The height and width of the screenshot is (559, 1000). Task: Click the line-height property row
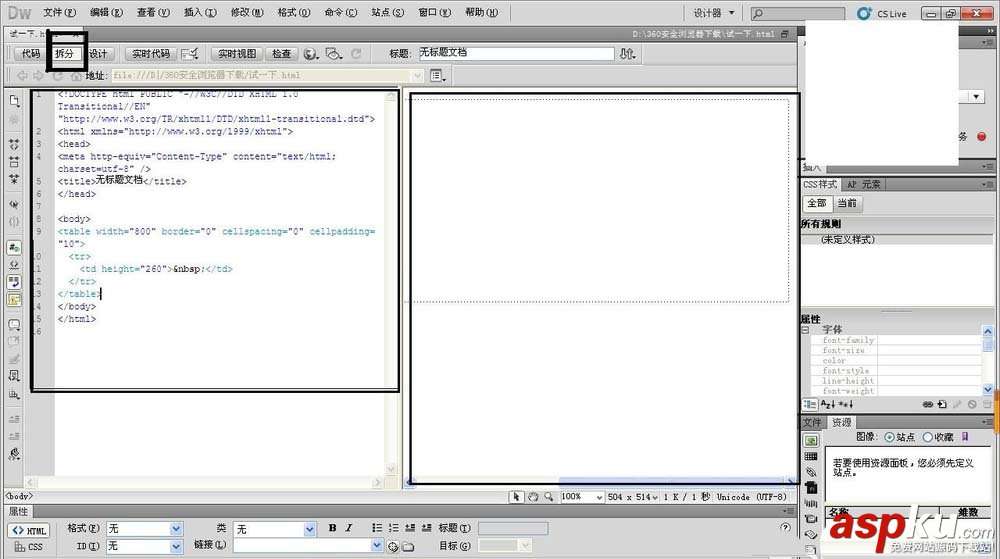click(x=896, y=381)
